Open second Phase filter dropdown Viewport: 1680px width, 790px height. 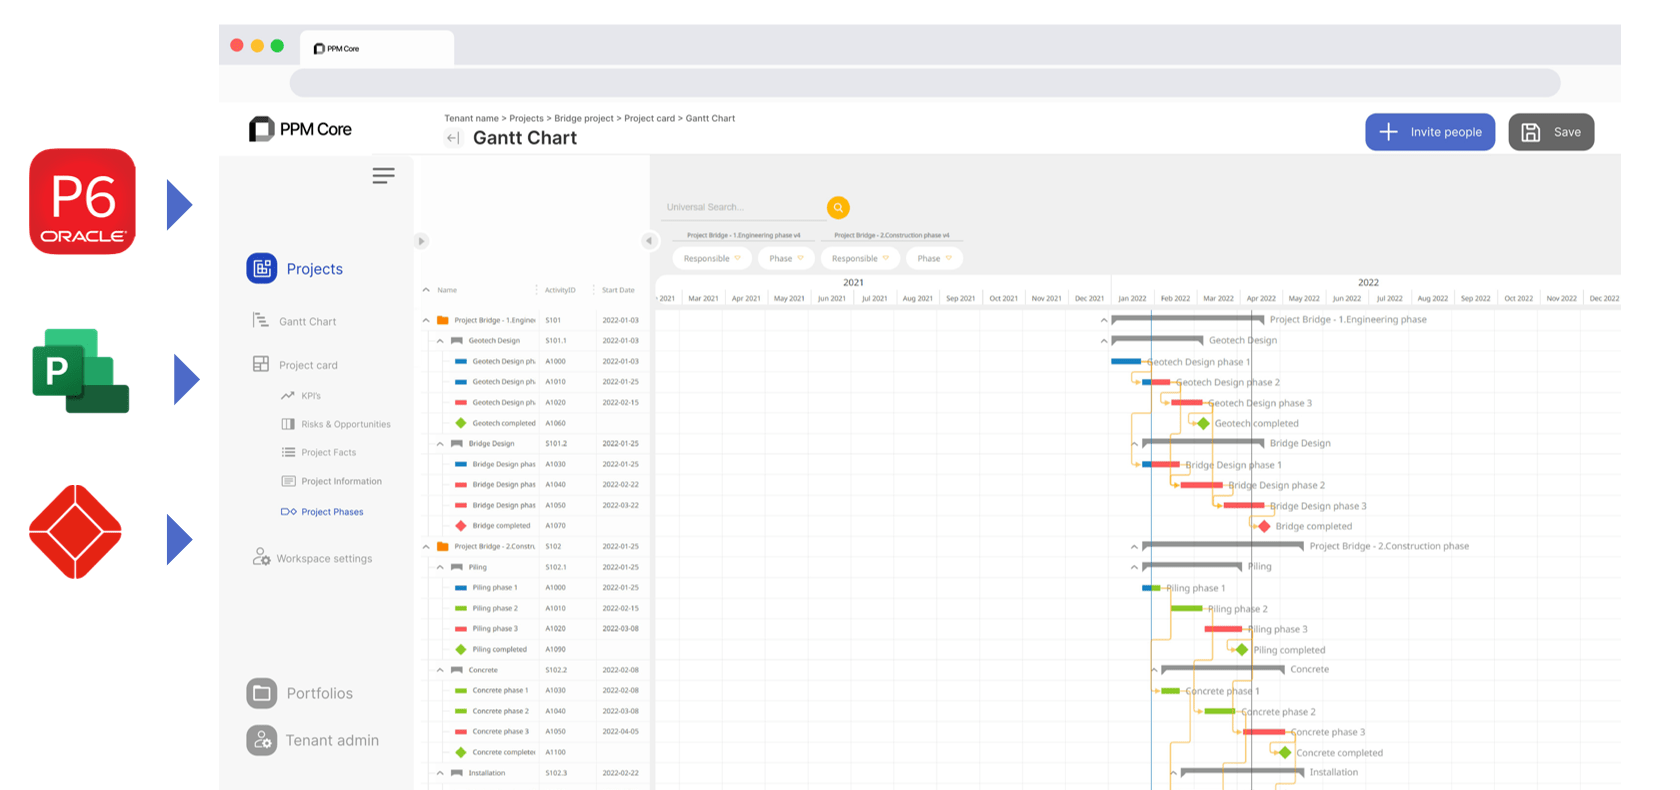[934, 258]
